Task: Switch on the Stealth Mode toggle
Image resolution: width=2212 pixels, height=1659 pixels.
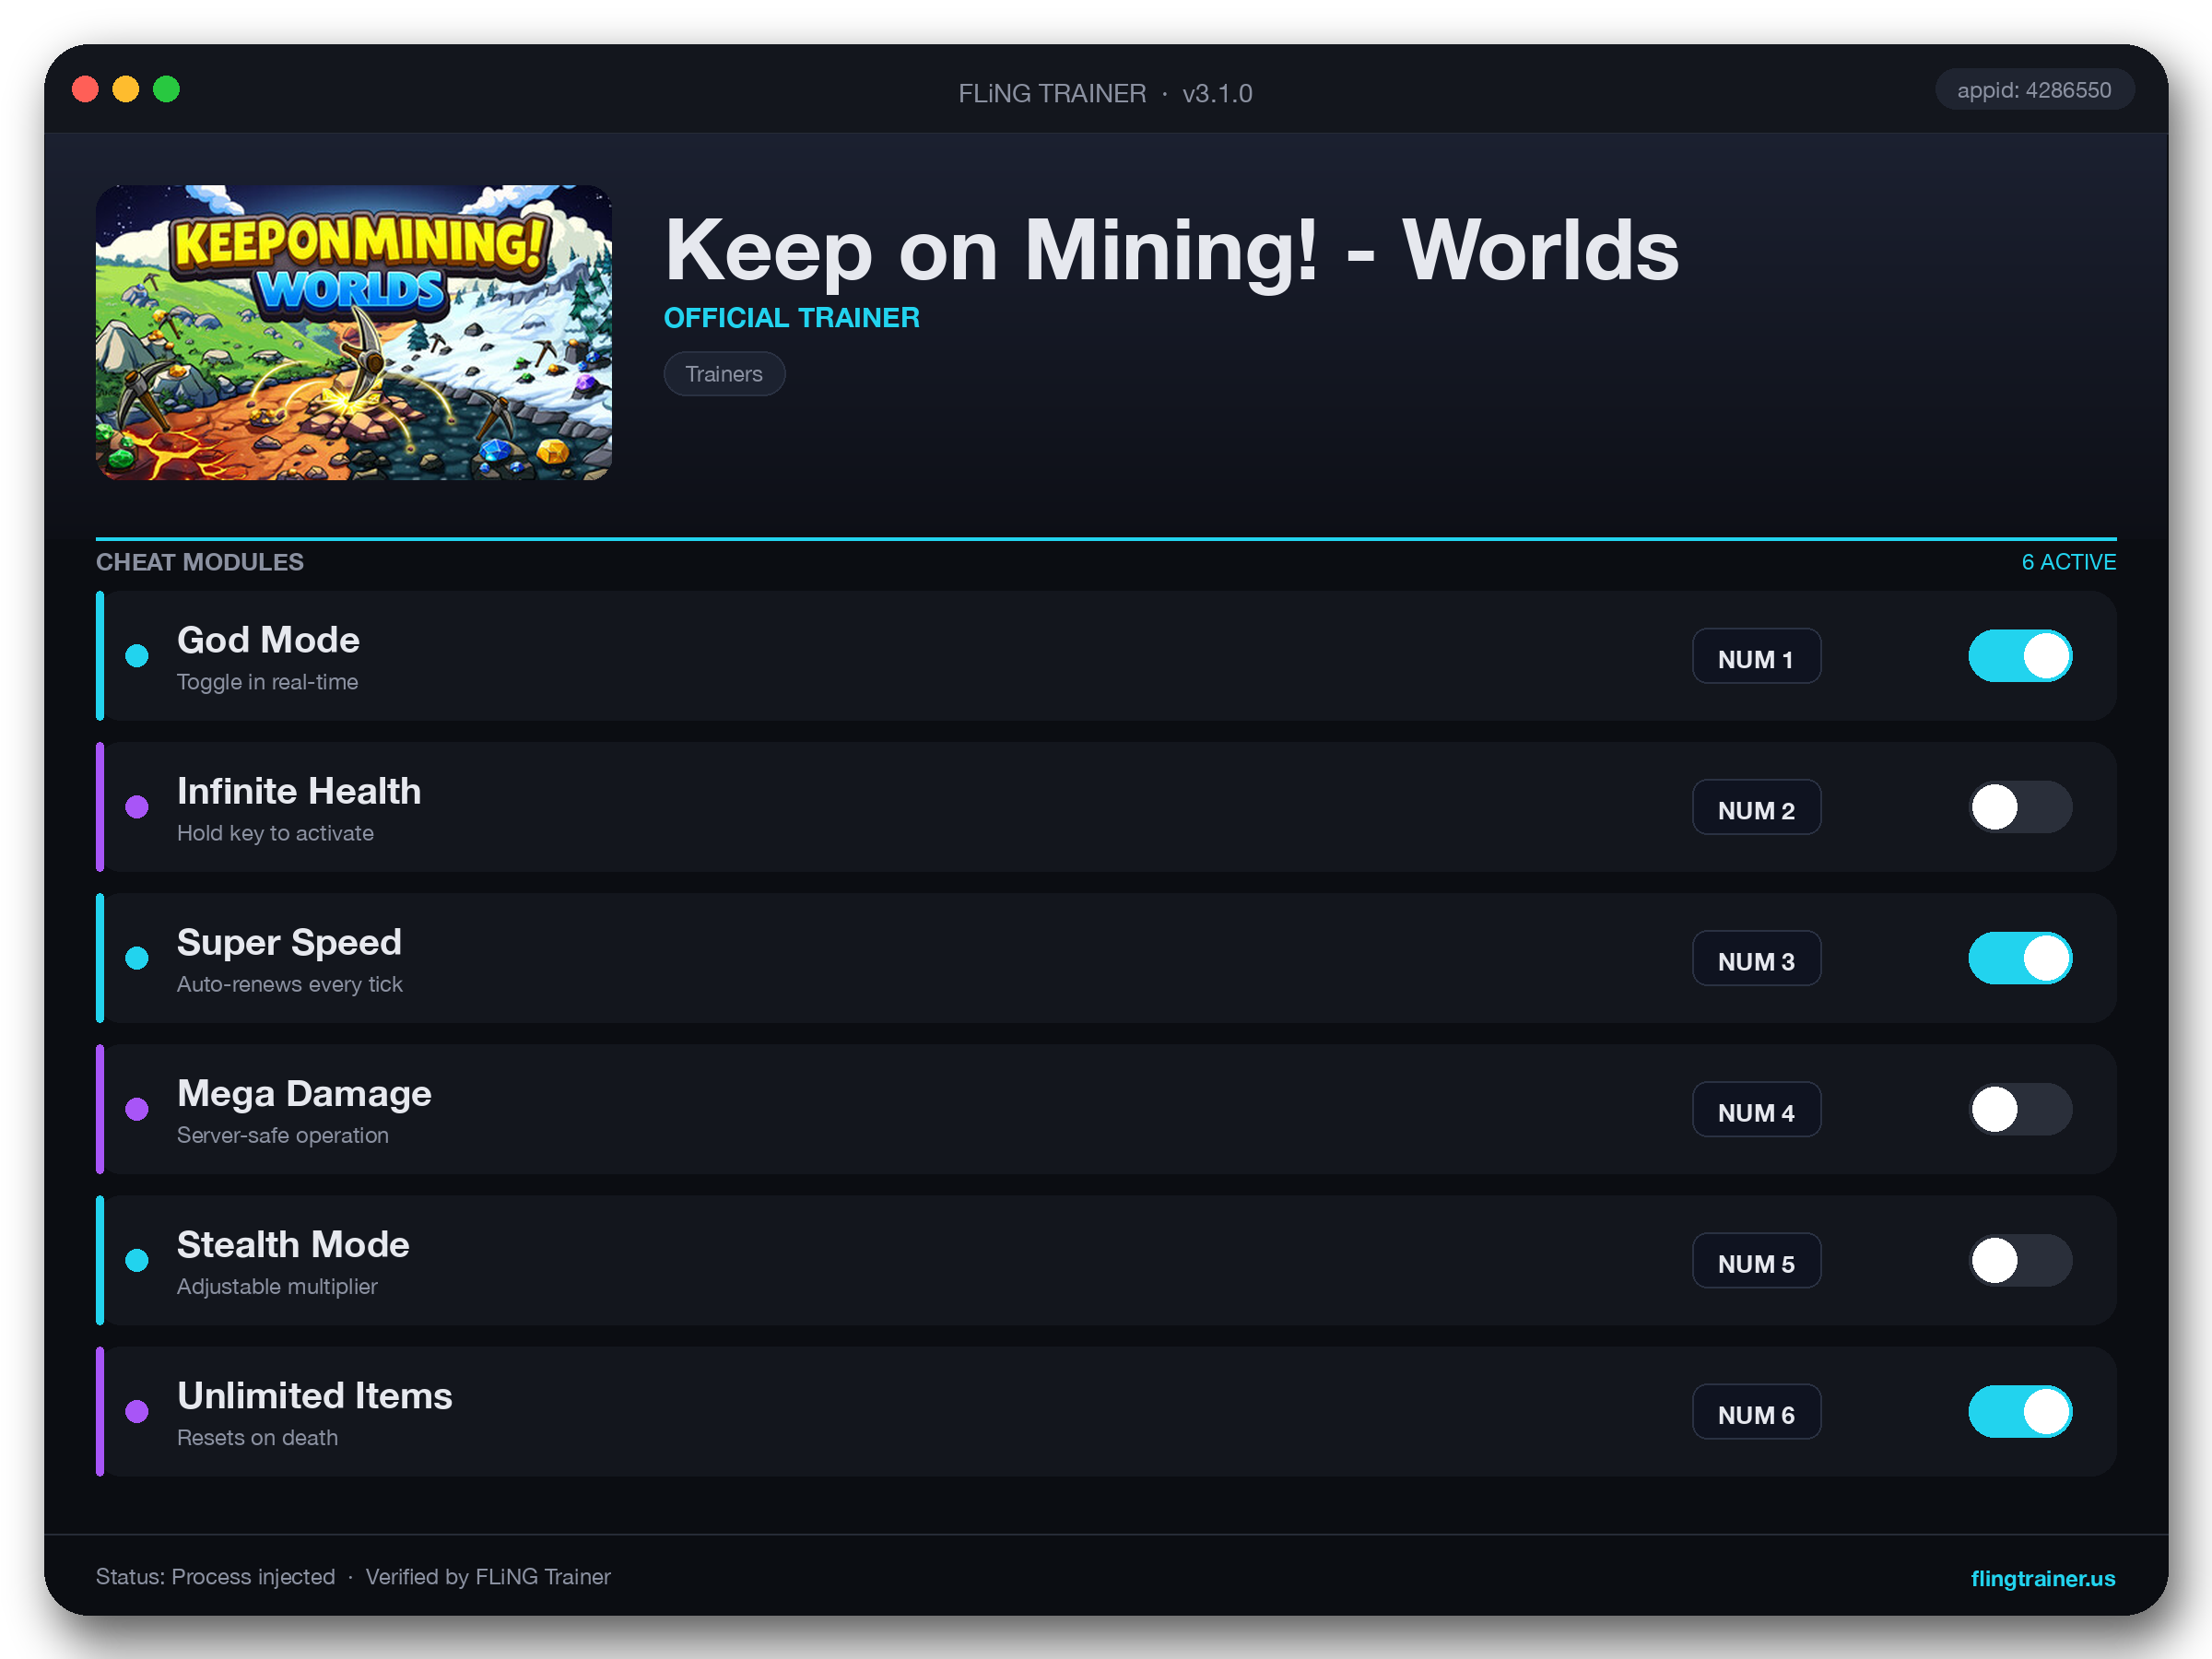Action: tap(2019, 1260)
